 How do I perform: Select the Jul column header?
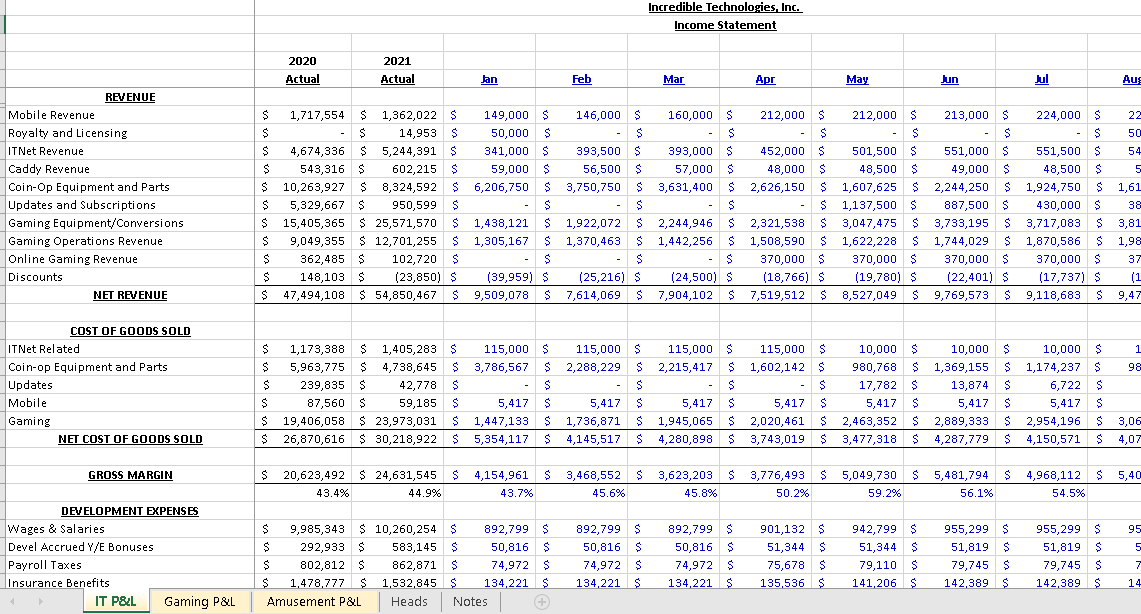(1041, 79)
